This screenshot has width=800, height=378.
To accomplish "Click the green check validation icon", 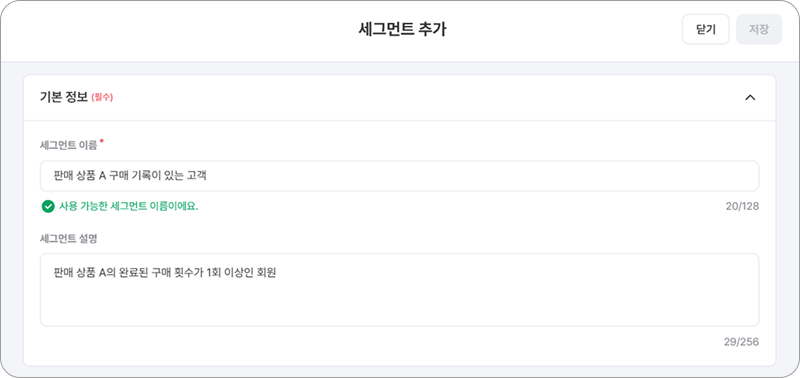I will click(48, 207).
